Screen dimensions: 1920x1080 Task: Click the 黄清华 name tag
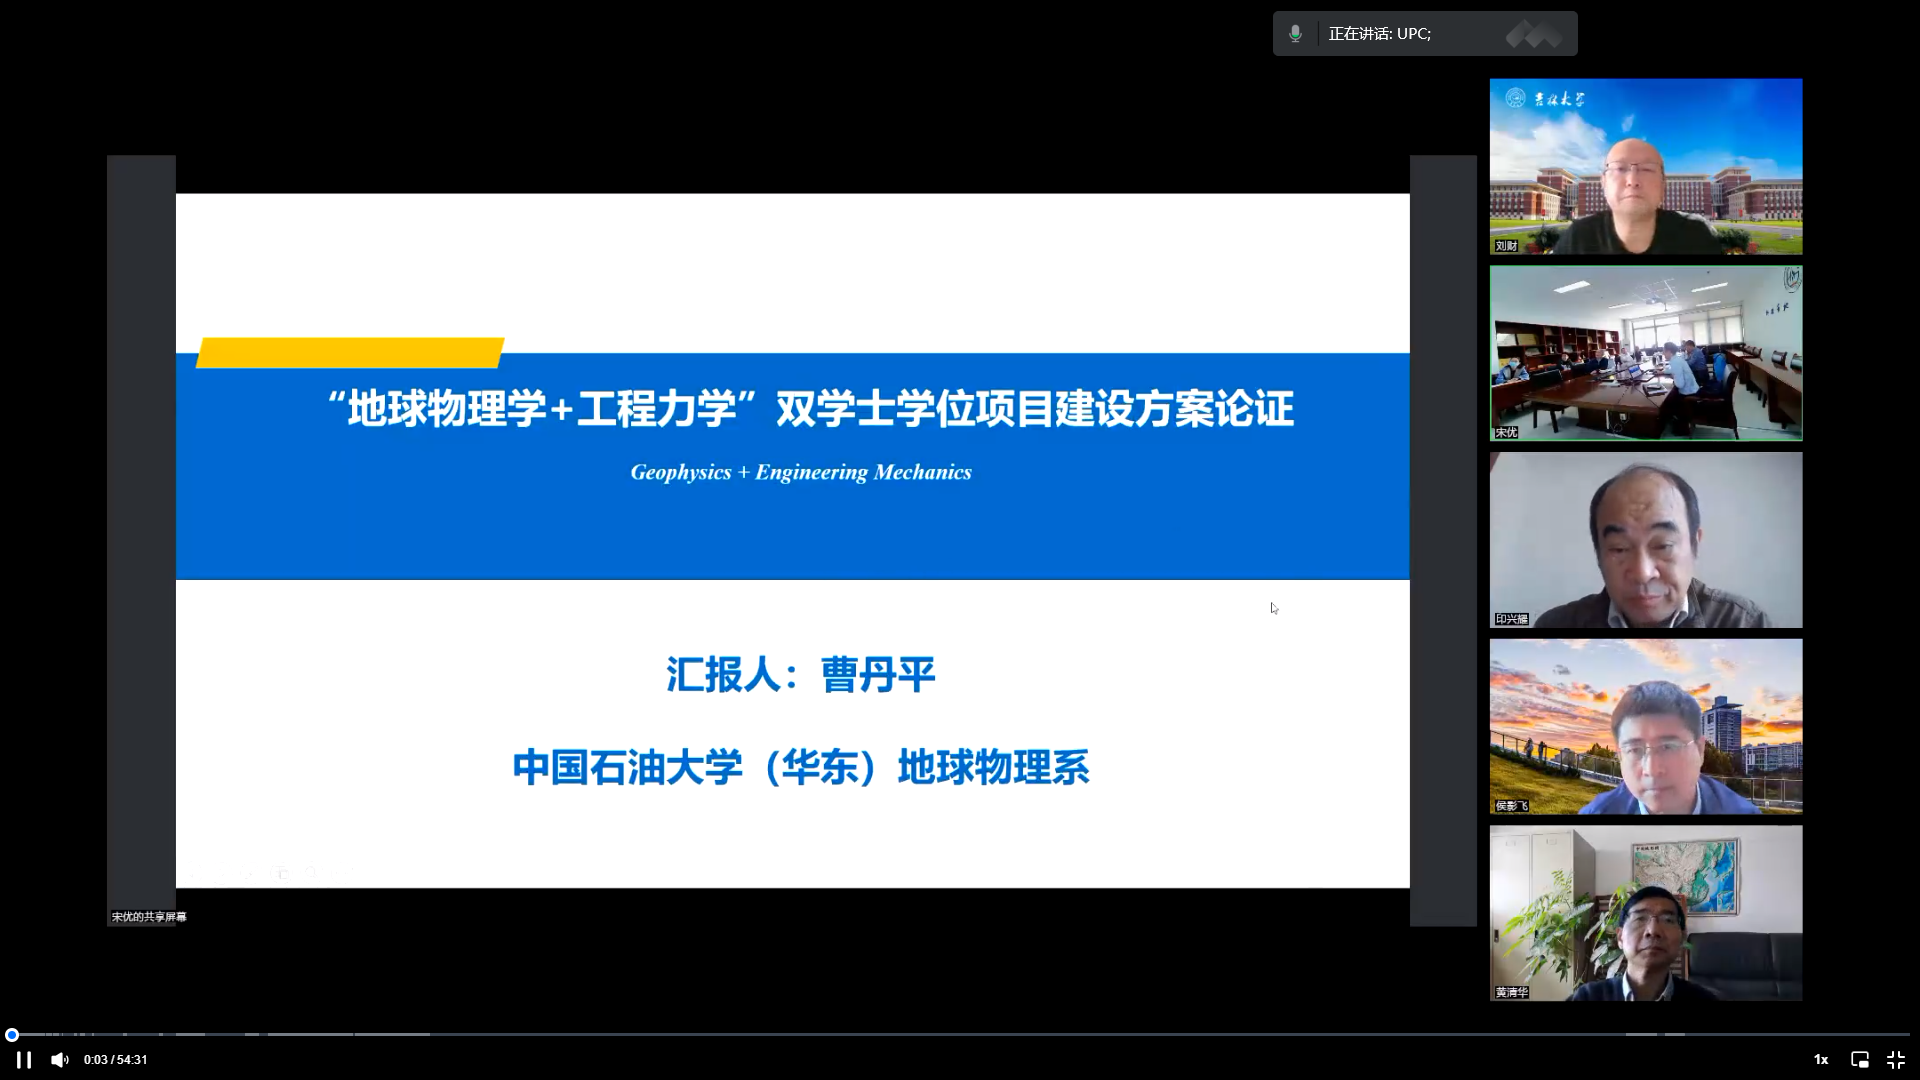(x=1511, y=992)
